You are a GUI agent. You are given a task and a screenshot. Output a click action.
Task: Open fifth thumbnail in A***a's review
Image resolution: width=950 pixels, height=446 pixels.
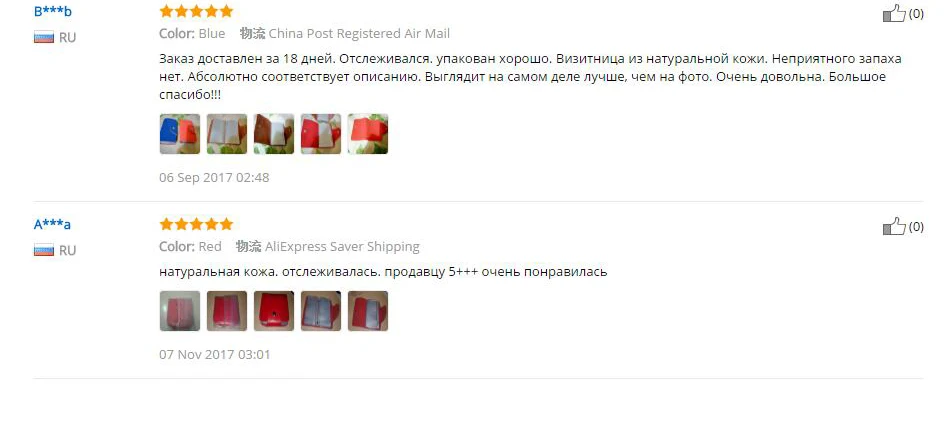(x=368, y=311)
